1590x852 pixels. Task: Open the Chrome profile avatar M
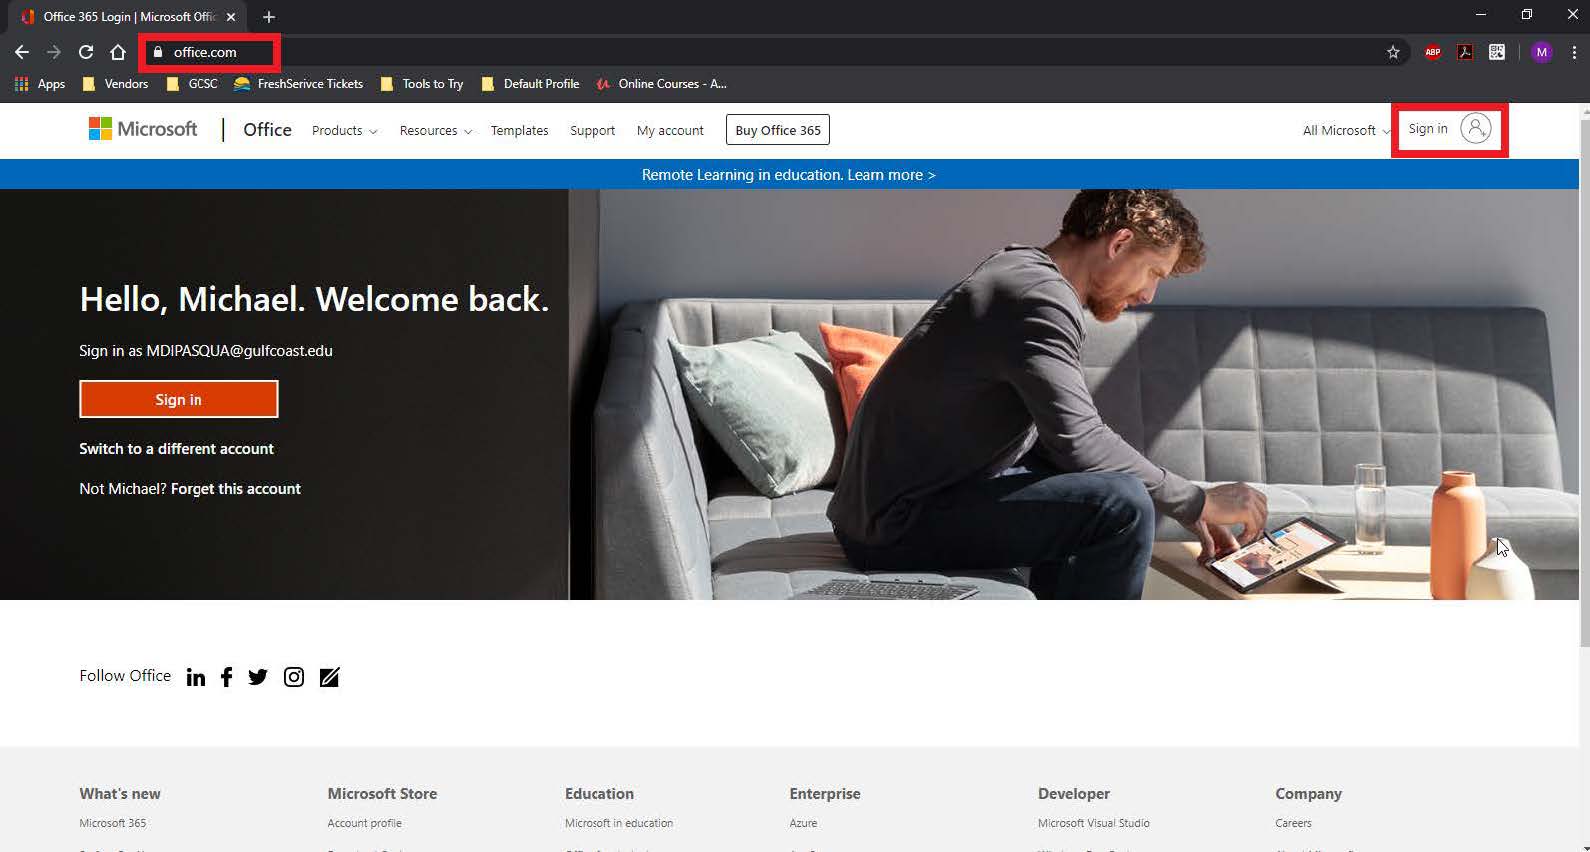(x=1542, y=52)
